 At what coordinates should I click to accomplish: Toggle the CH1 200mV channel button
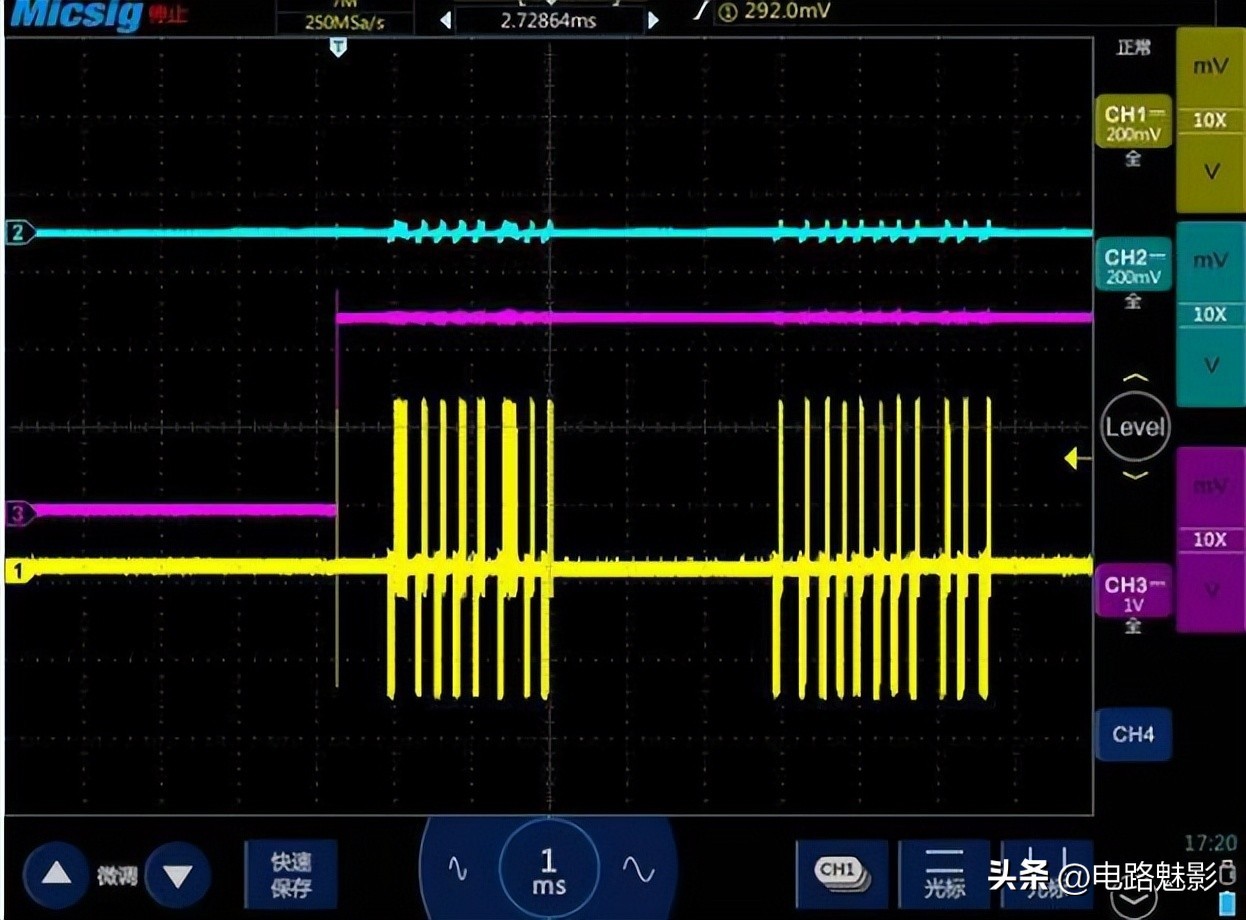tap(1133, 123)
